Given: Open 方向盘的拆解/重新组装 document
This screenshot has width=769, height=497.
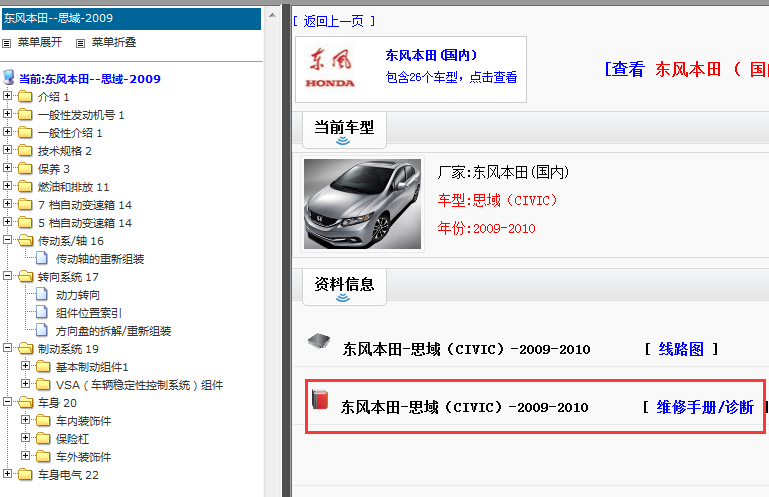Looking at the screenshot, I should 113,331.
